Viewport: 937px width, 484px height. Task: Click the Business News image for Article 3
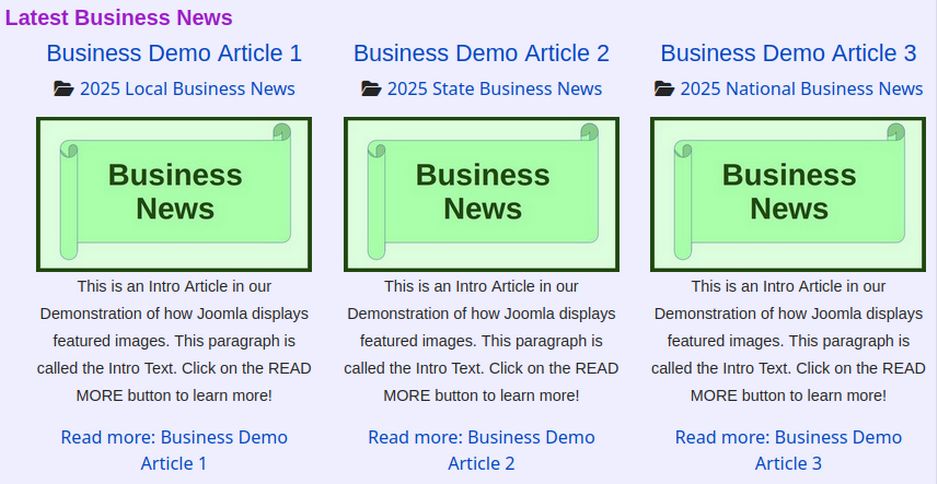point(788,194)
